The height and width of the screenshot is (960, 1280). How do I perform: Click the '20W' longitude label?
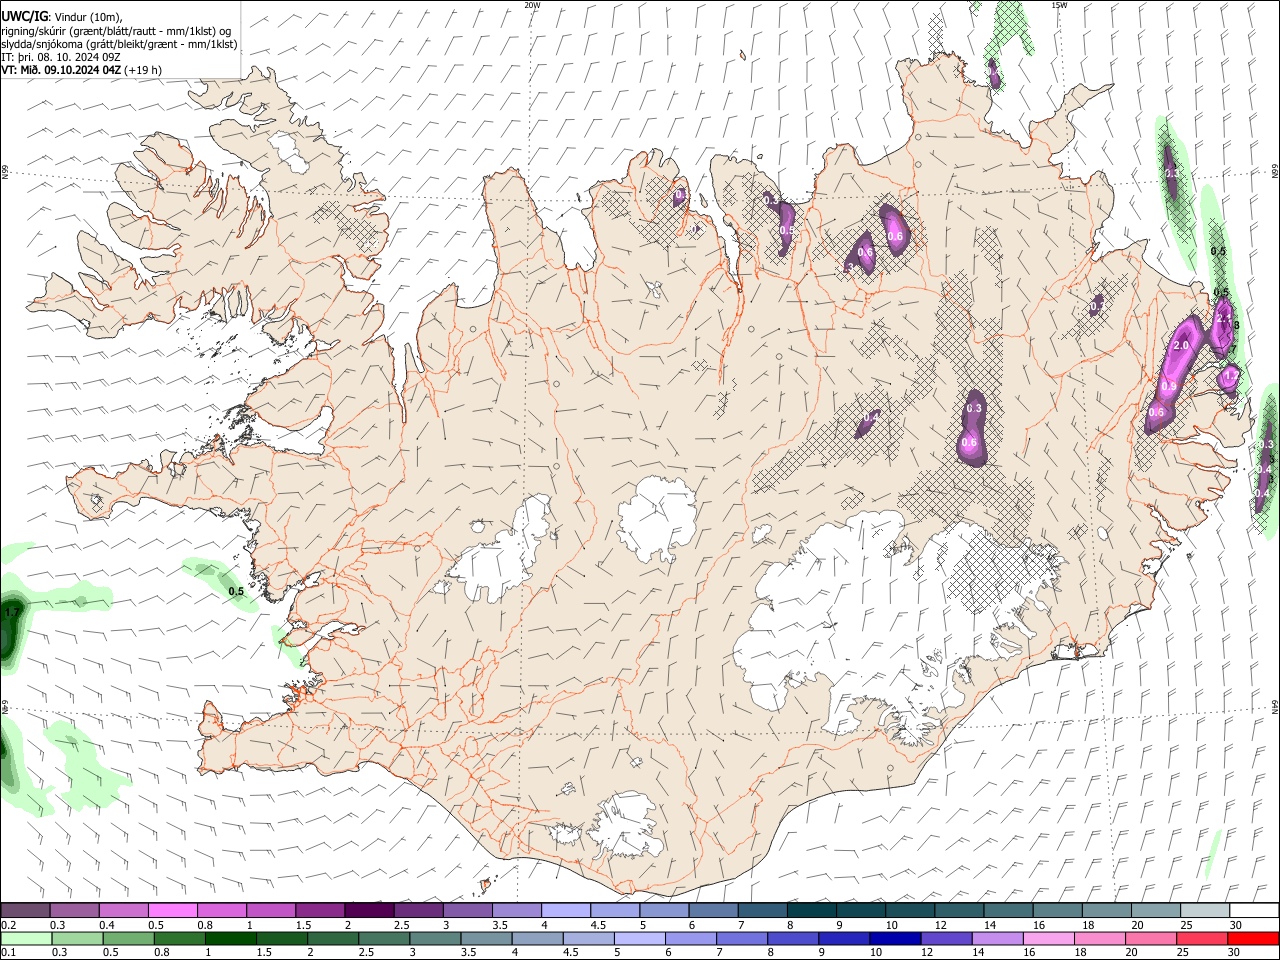pos(532,5)
